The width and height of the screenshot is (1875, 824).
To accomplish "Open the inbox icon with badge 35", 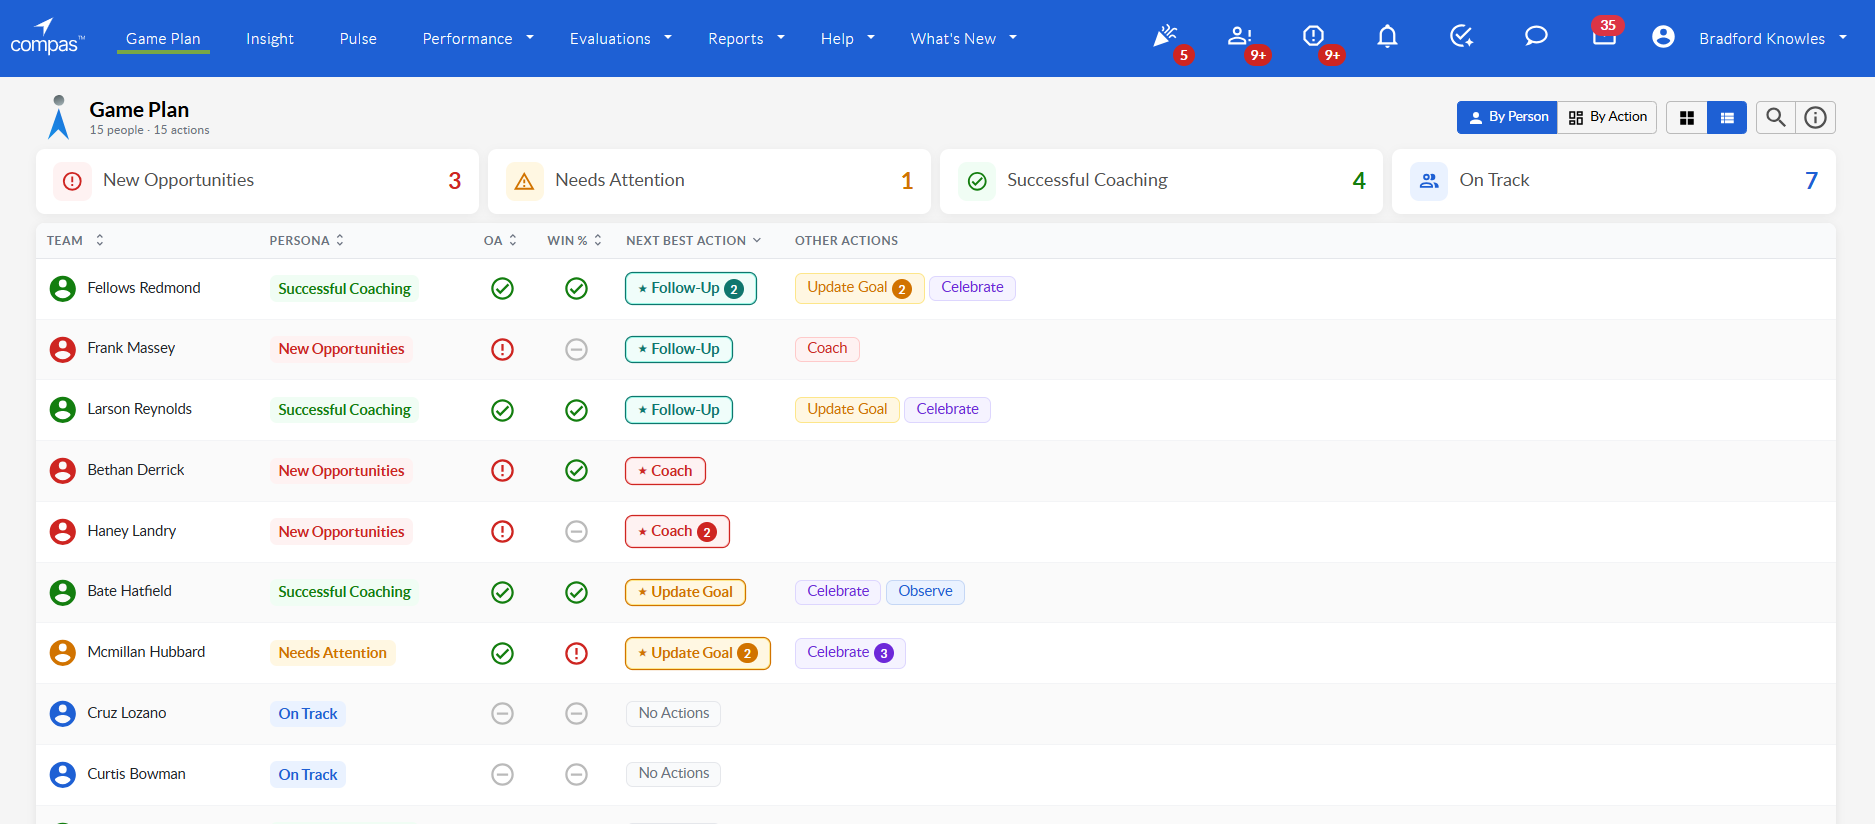I will 1604,37.
